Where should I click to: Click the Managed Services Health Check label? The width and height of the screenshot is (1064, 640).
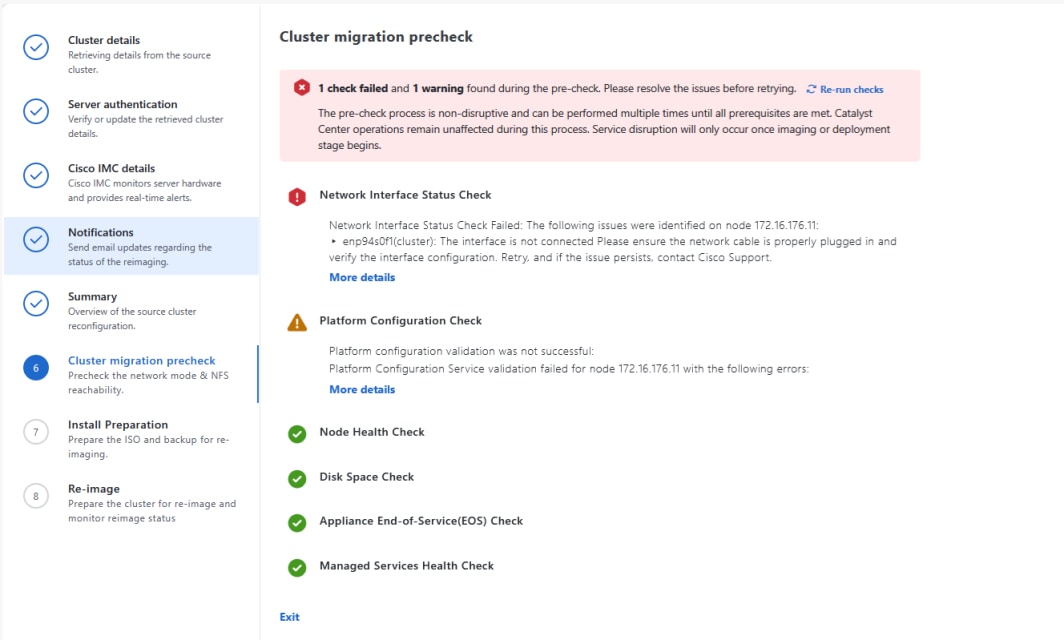(x=406, y=565)
